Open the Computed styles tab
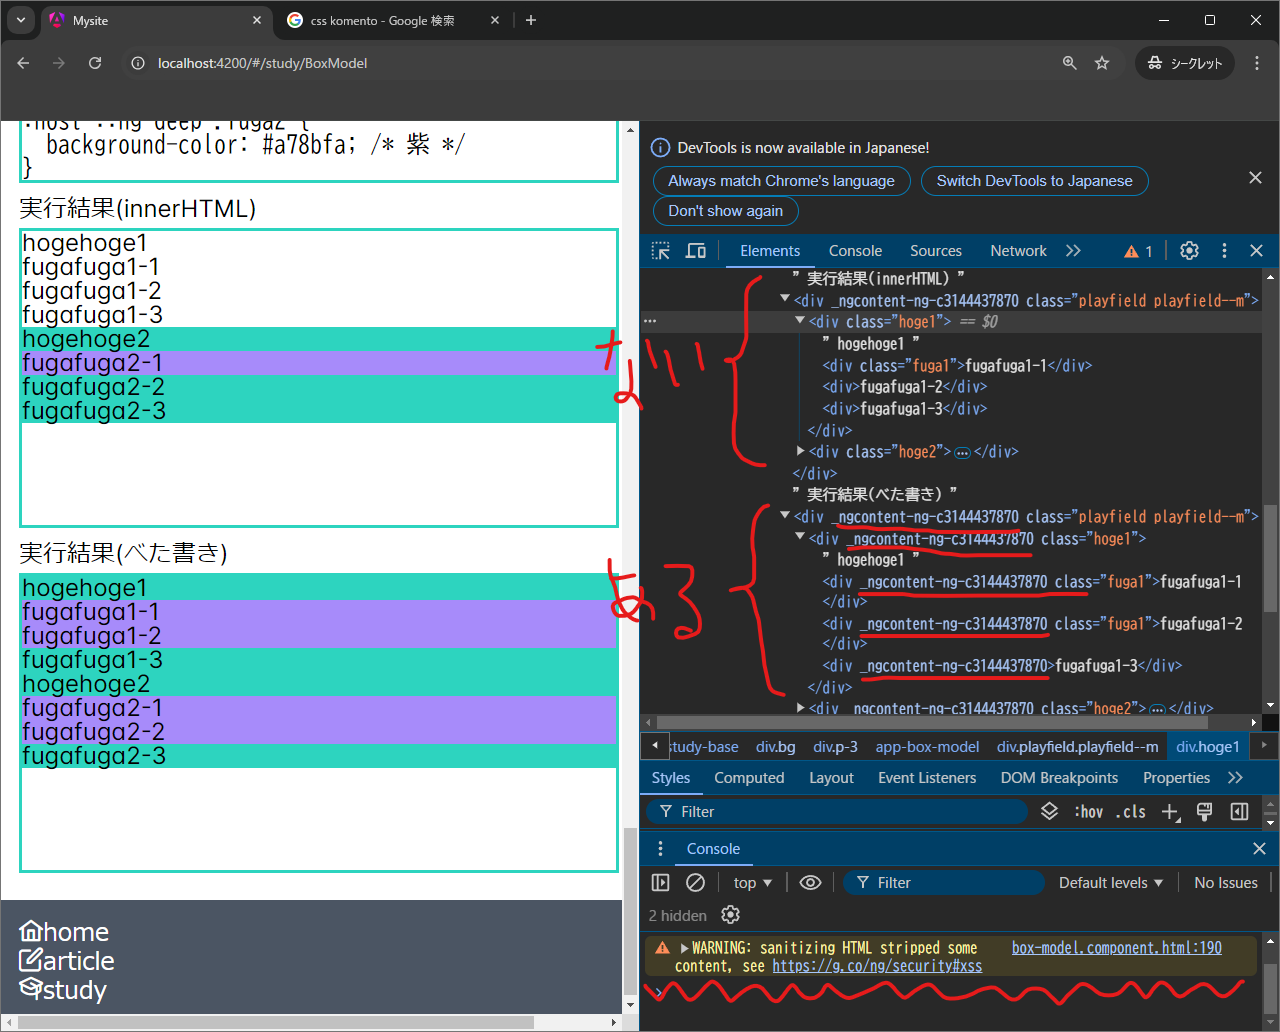Viewport: 1280px width, 1032px height. coord(749,778)
